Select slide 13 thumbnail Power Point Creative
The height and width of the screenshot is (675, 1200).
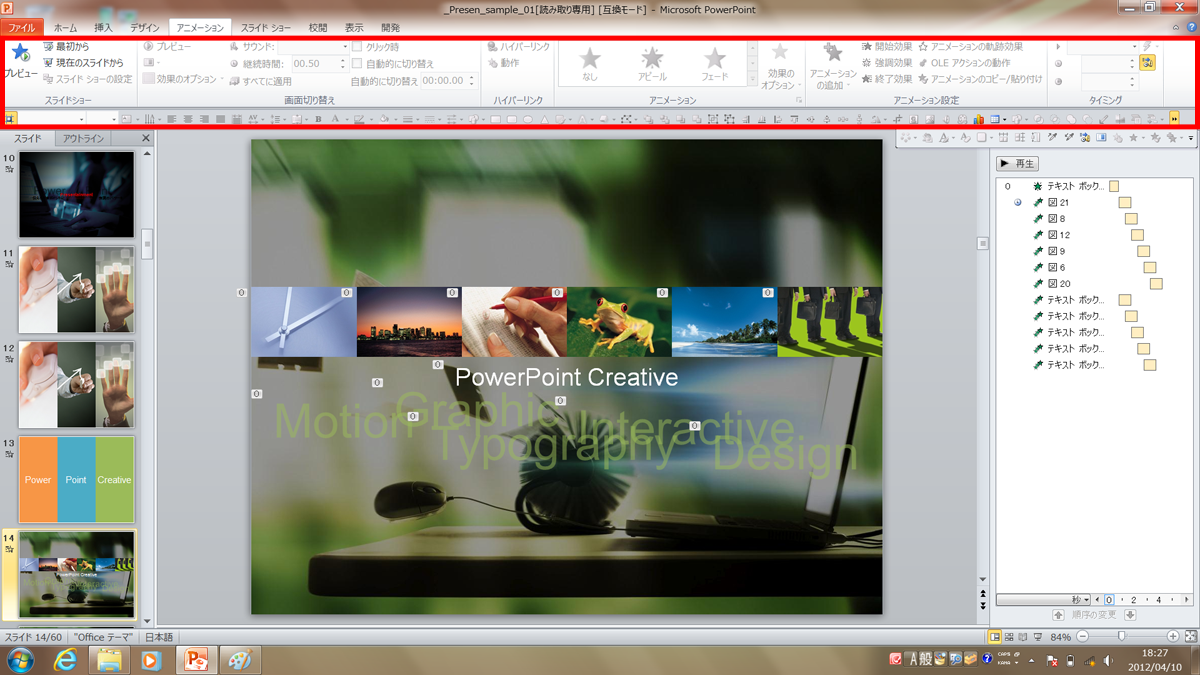[76, 479]
